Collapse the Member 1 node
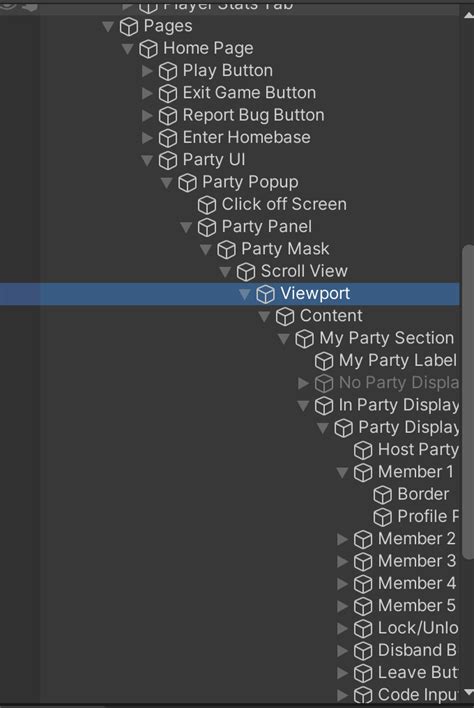Screen dimensions: 474x708 tap(342, 472)
